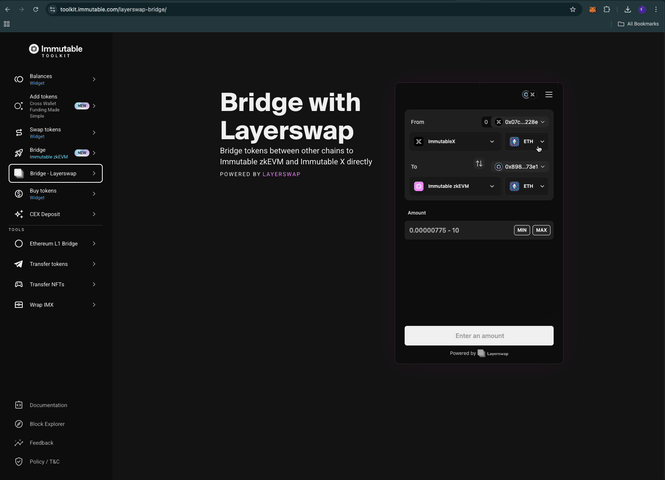Click the Powered by Layerswap footer logo

tap(493, 353)
